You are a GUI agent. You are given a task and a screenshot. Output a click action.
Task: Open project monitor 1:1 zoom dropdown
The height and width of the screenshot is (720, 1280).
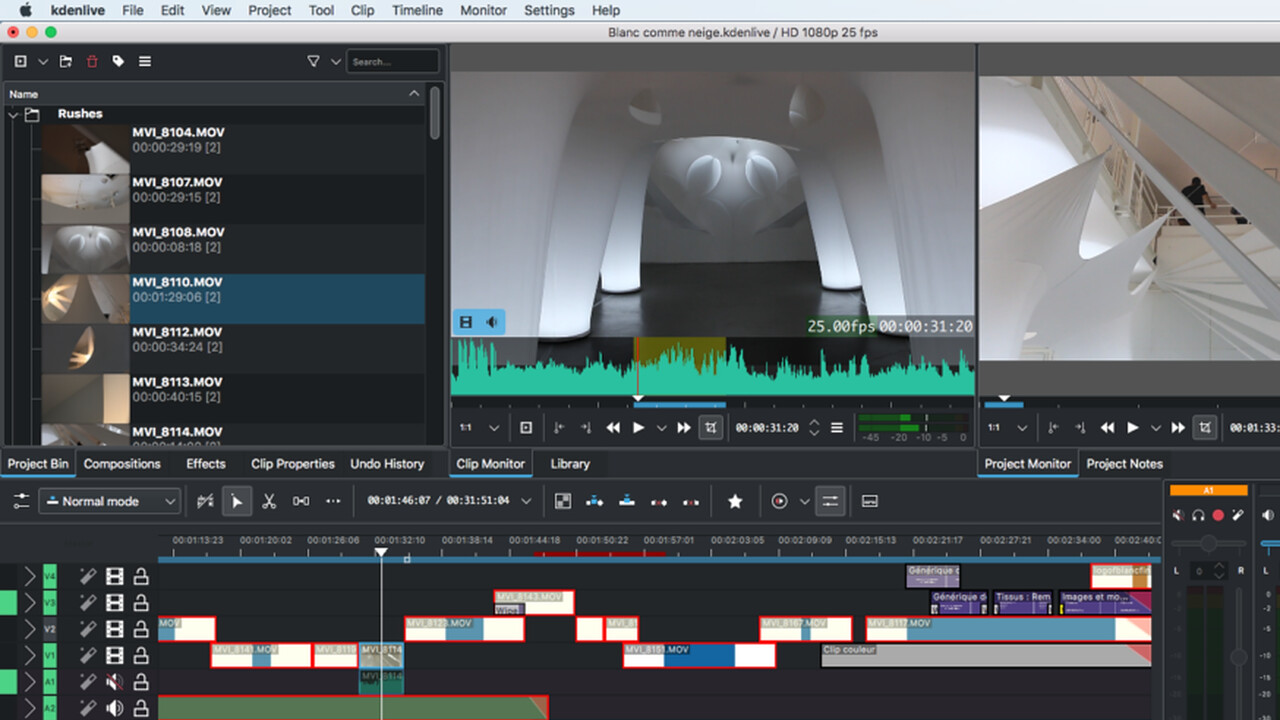coord(1008,428)
